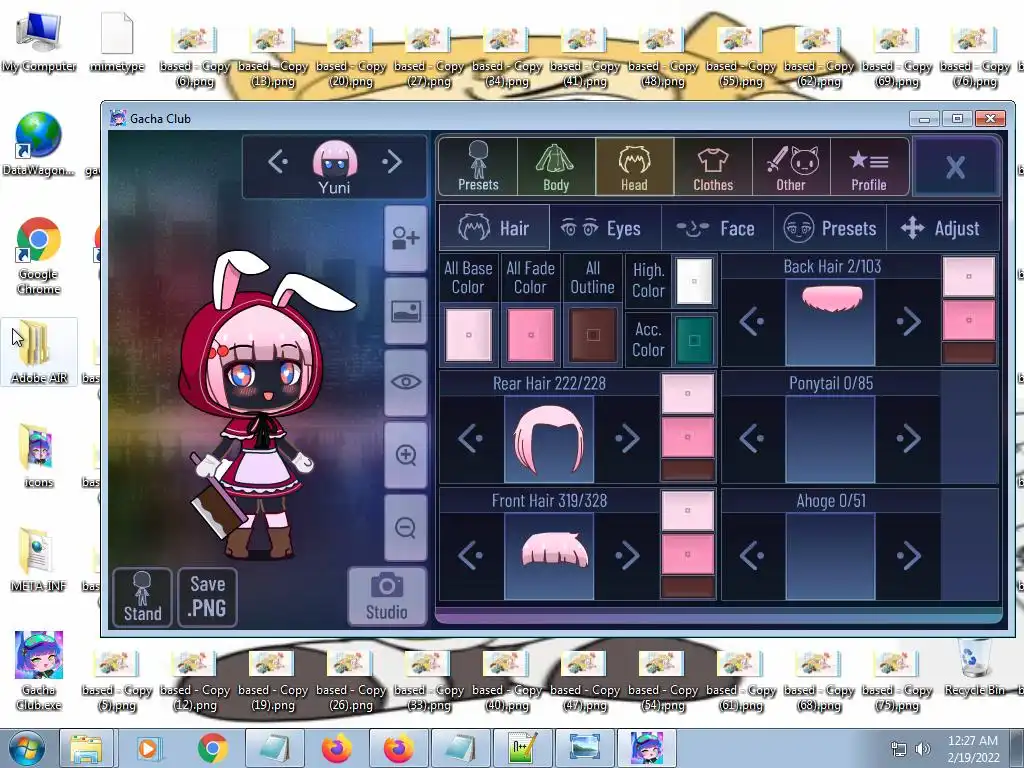The width and height of the screenshot is (1024, 768).
Task: Switch to the Face sub-tab
Action: [717, 228]
